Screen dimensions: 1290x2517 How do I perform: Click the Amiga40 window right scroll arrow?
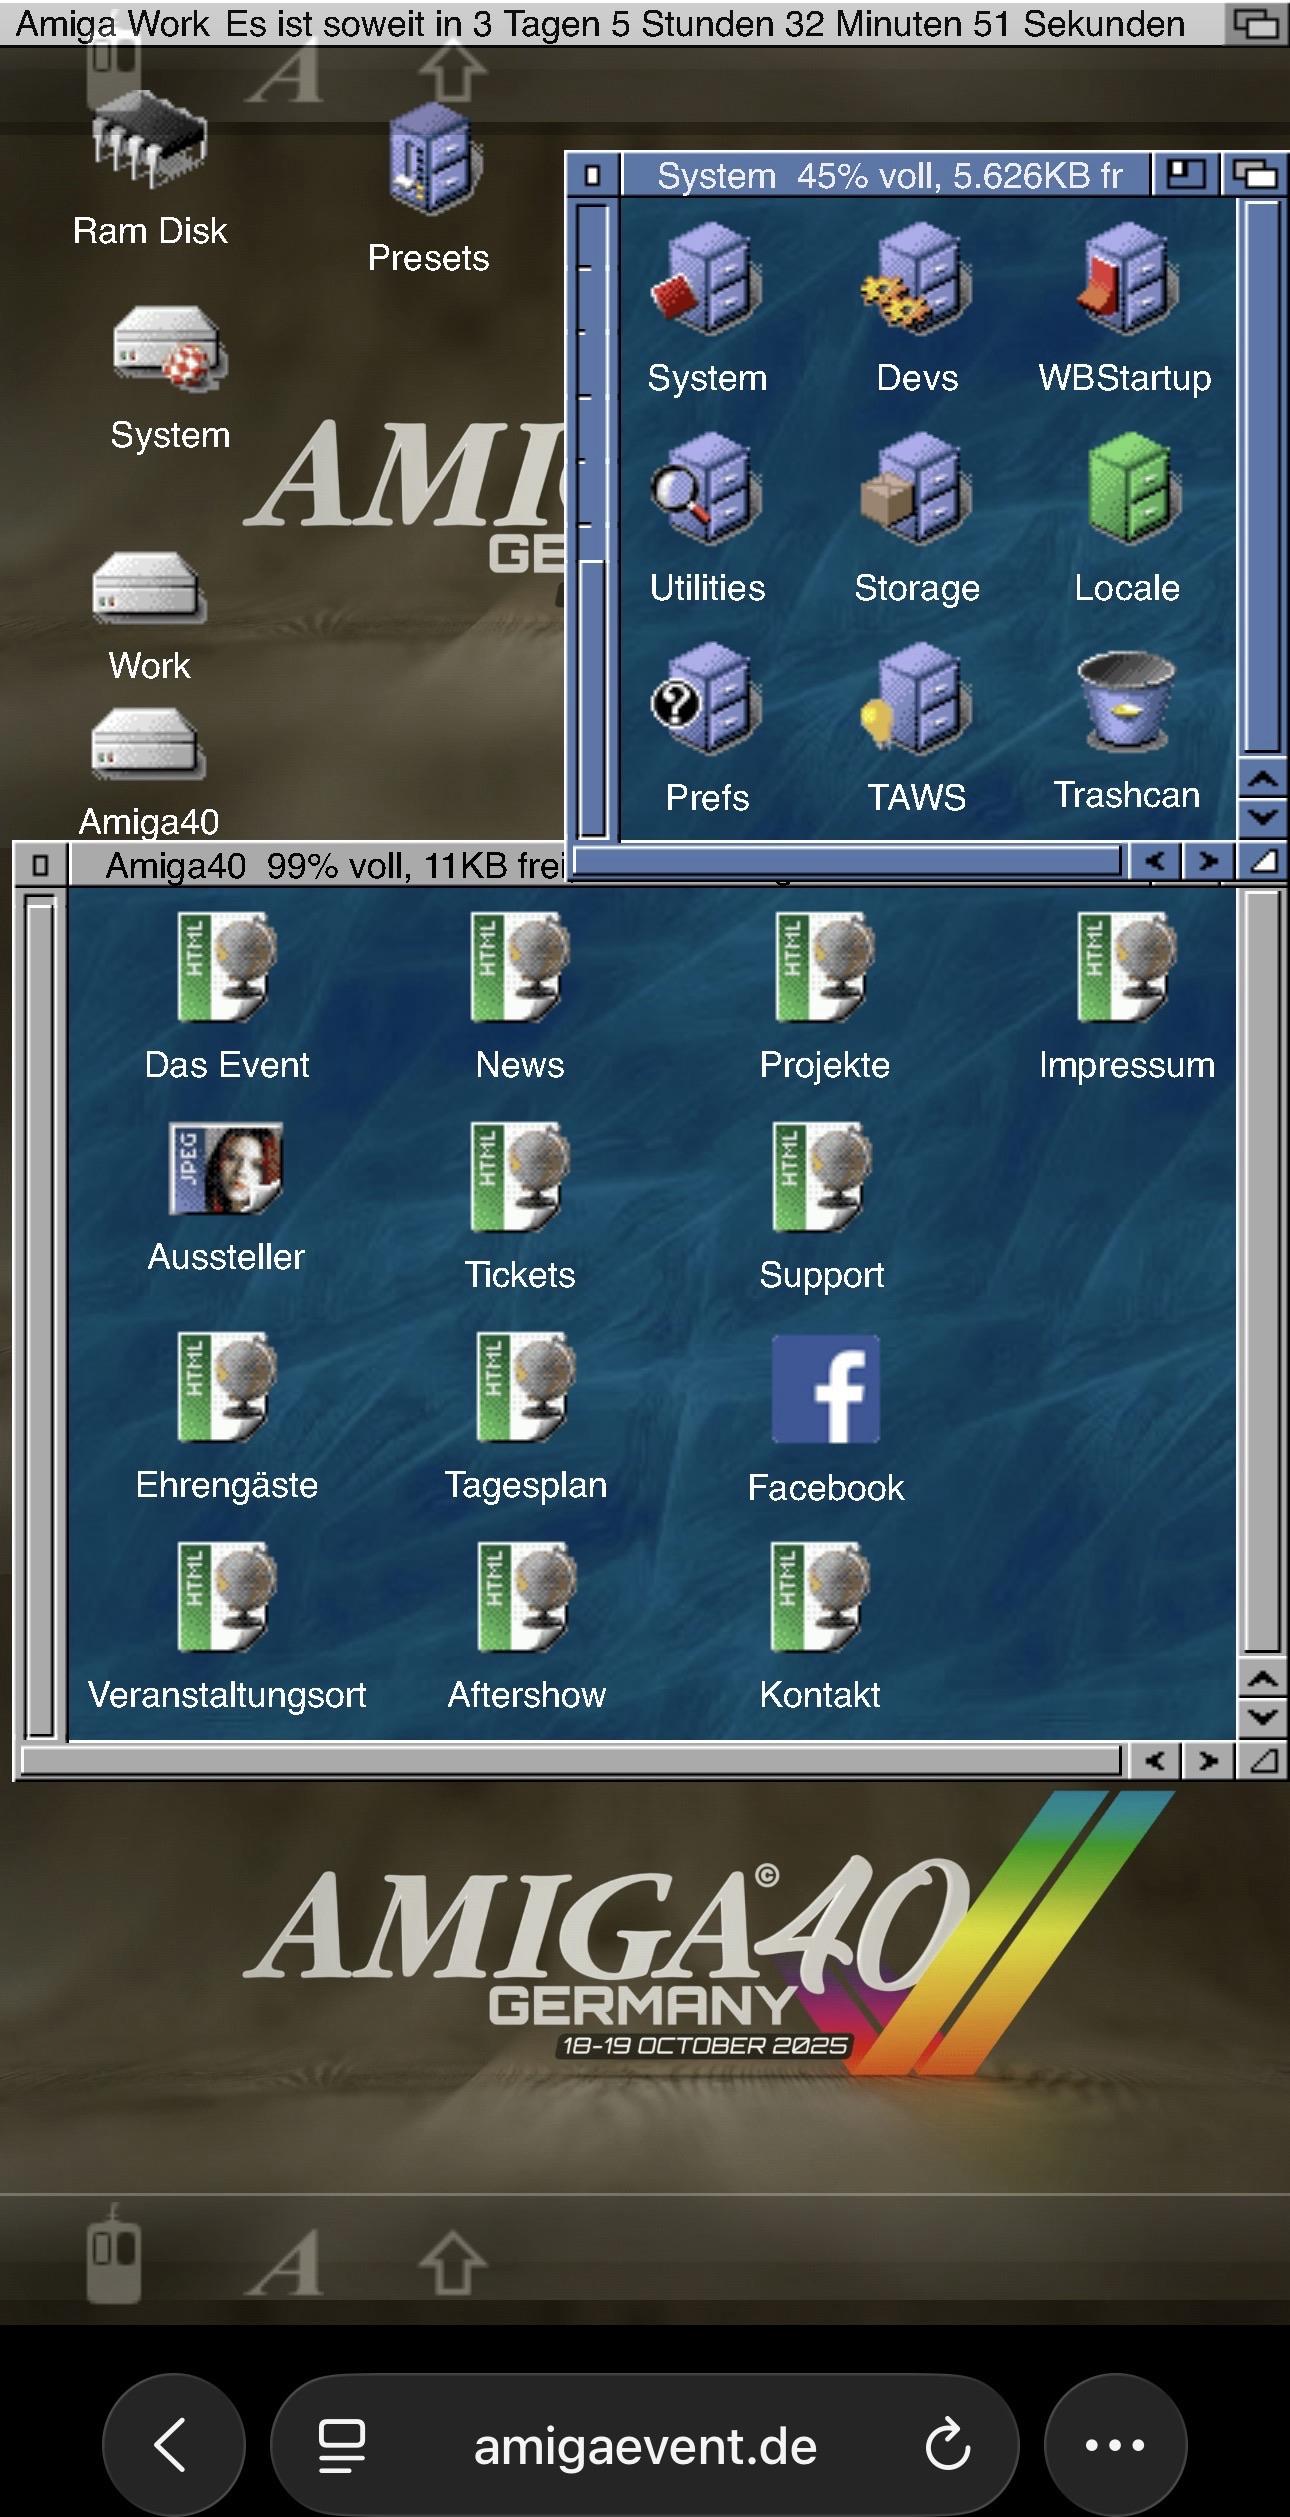point(1208,1760)
